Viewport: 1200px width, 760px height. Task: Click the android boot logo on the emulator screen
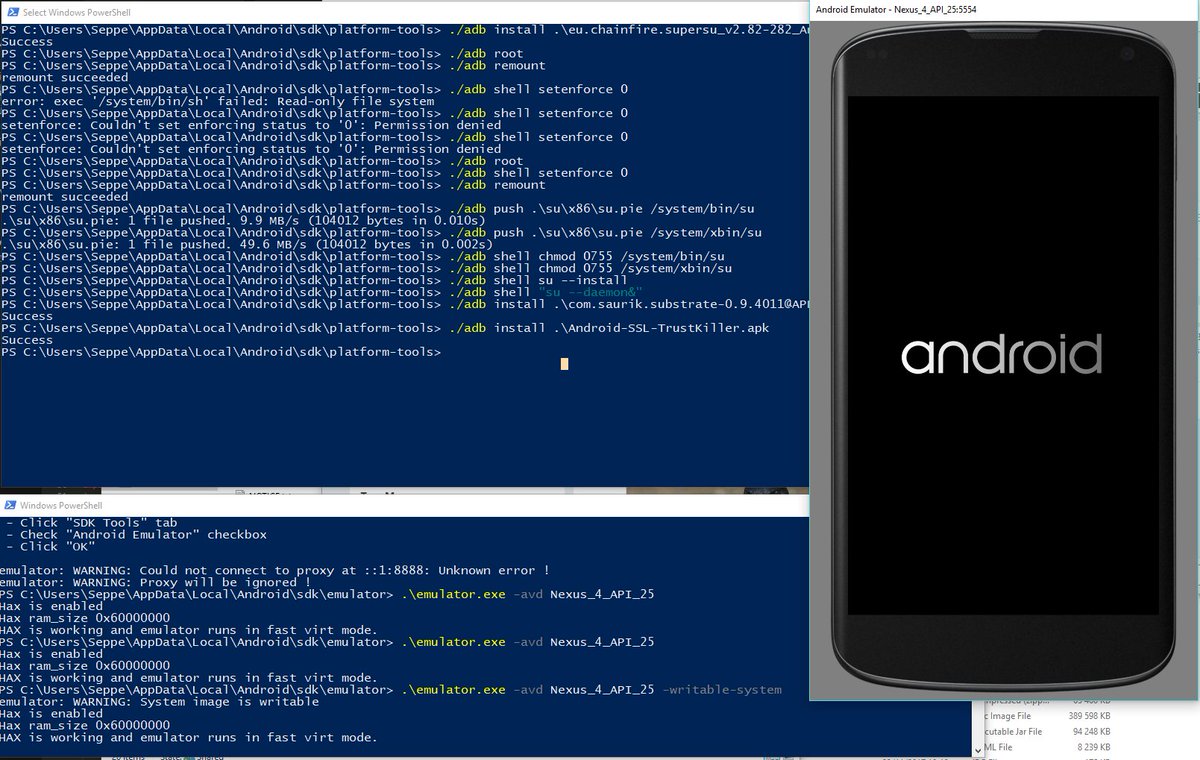click(x=1001, y=356)
